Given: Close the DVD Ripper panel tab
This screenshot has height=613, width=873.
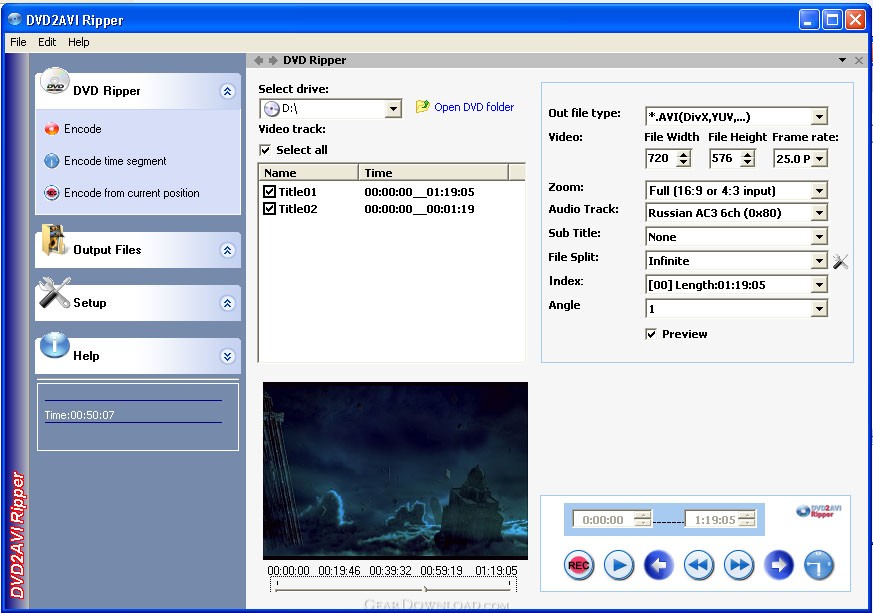Looking at the screenshot, I should (859, 60).
